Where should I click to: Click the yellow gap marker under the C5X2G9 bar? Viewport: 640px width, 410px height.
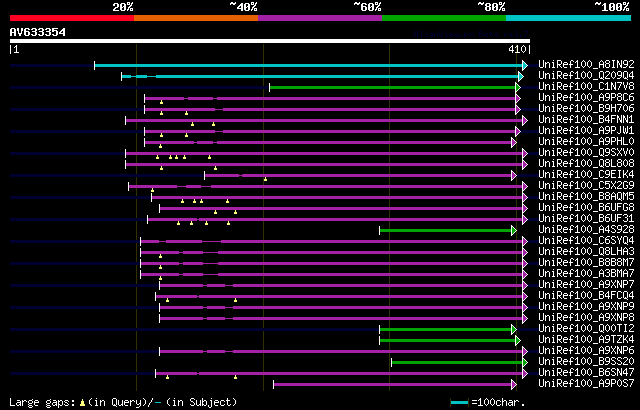[152, 190]
